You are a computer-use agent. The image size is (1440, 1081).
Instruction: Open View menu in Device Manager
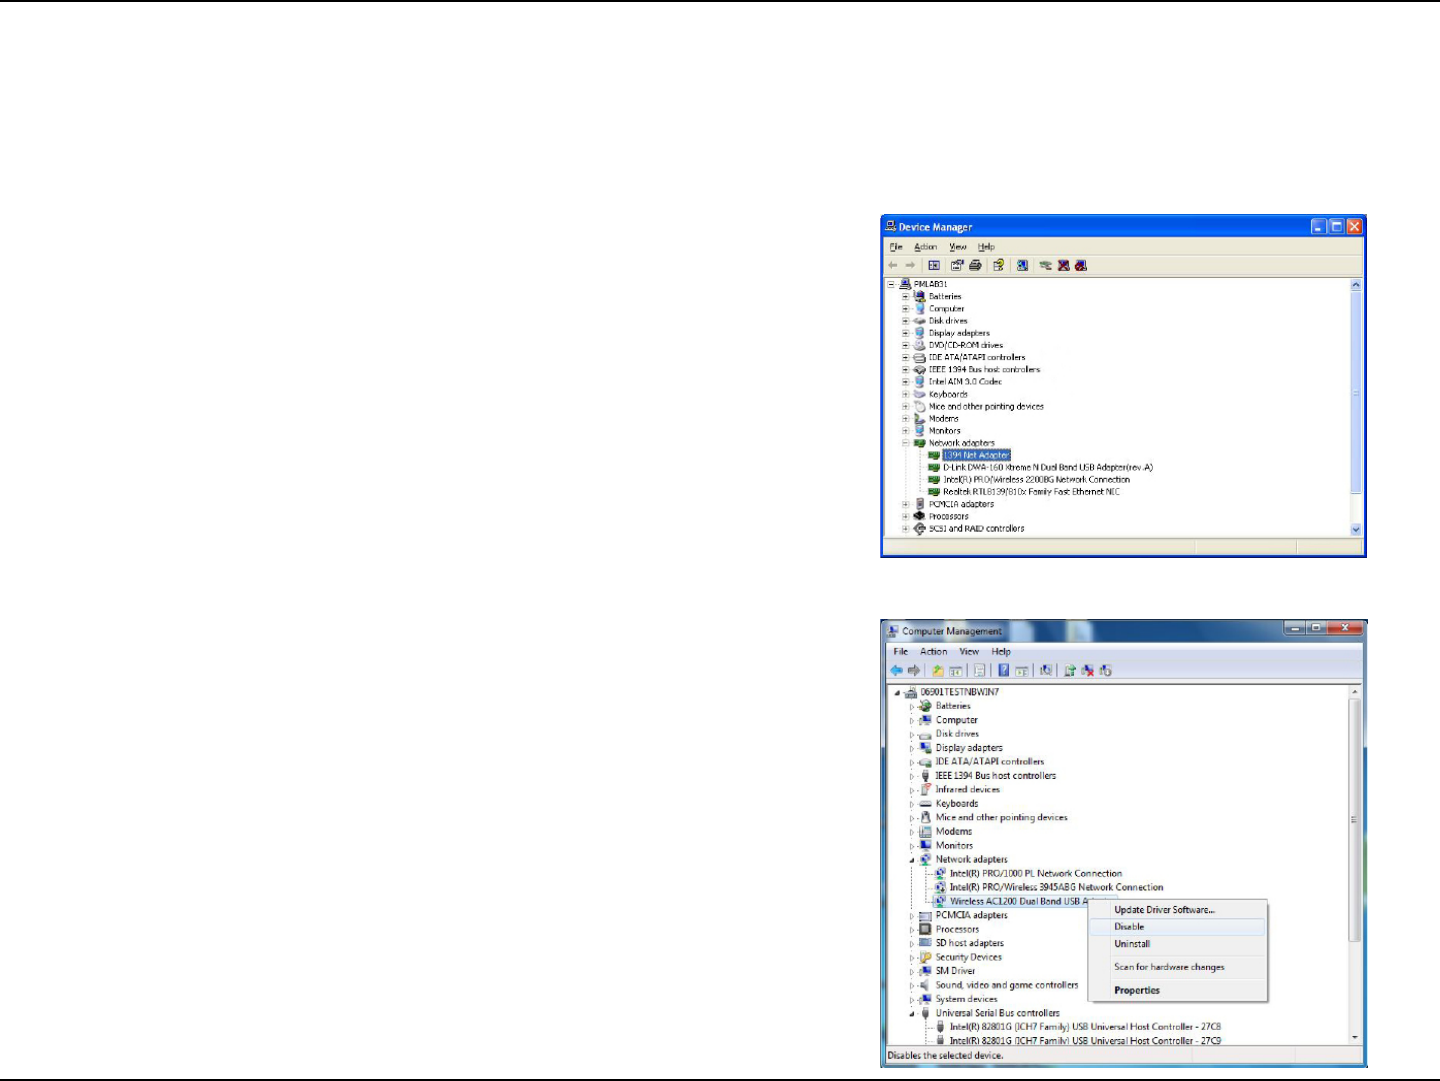tap(958, 247)
